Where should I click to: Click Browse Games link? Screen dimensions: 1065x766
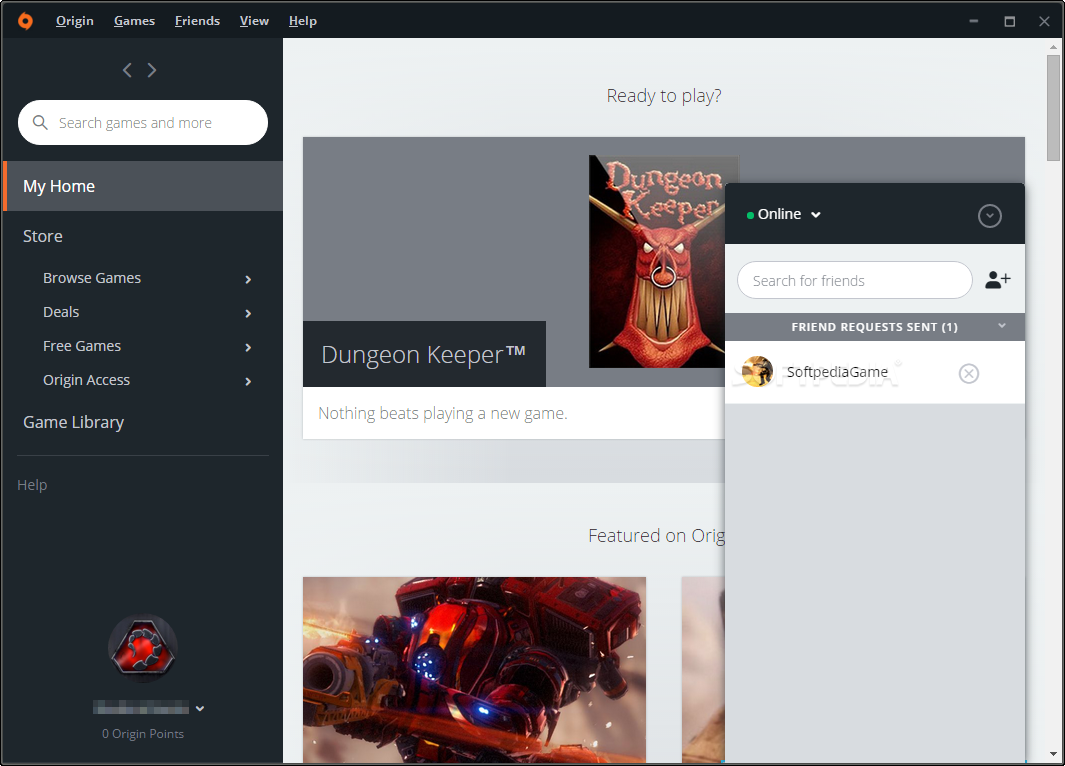pyautogui.click(x=92, y=278)
